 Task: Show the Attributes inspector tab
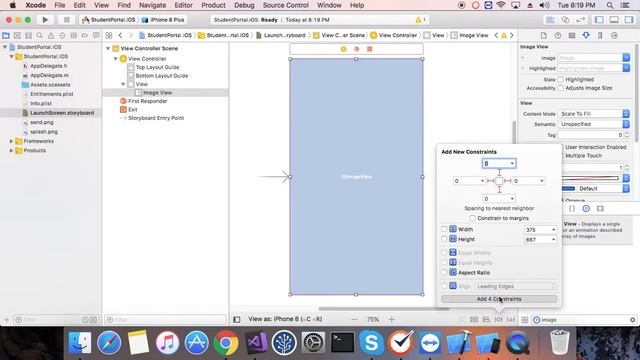(586, 36)
